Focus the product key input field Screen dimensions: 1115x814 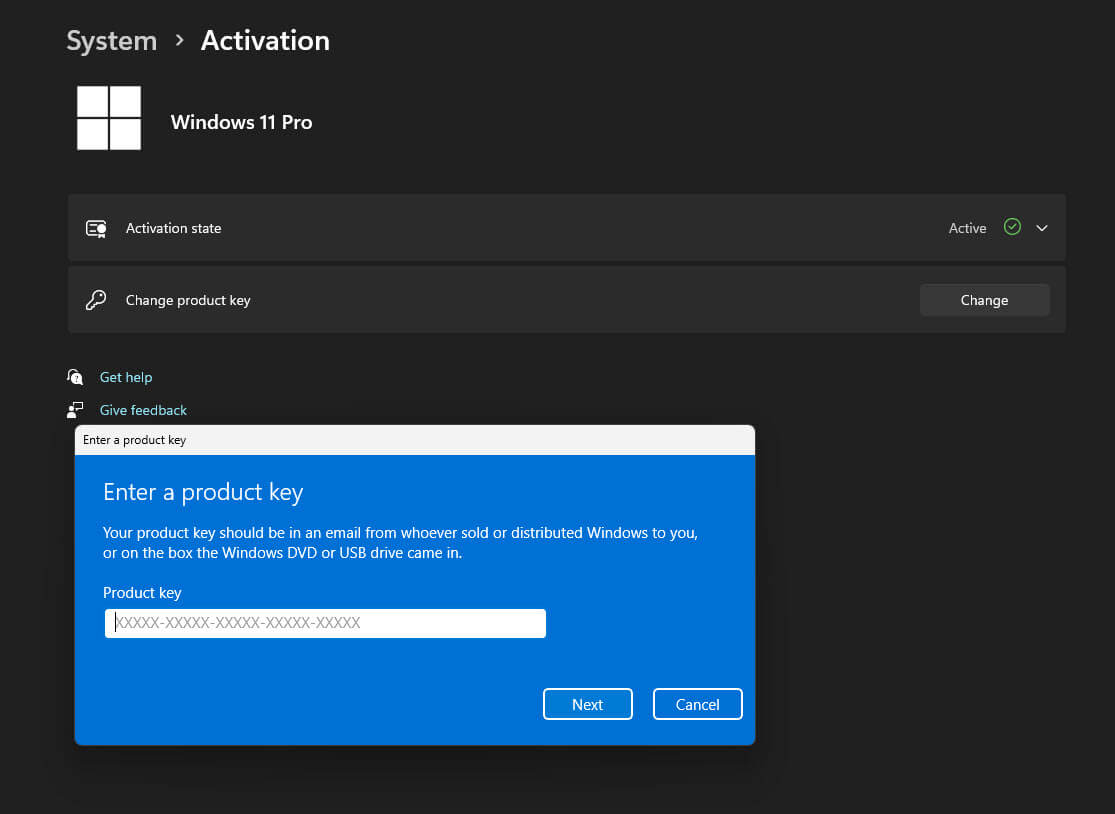click(x=324, y=623)
